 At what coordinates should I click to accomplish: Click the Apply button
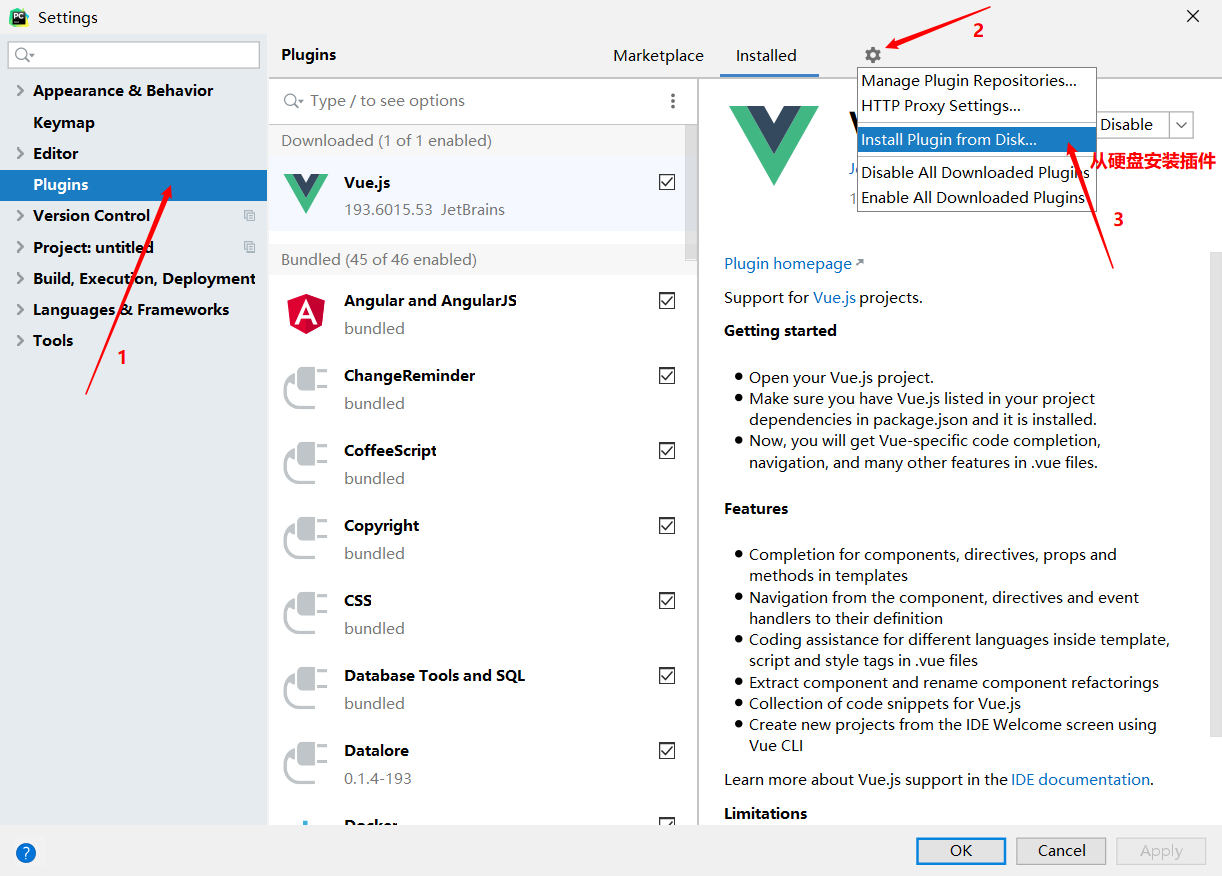[1161, 851]
